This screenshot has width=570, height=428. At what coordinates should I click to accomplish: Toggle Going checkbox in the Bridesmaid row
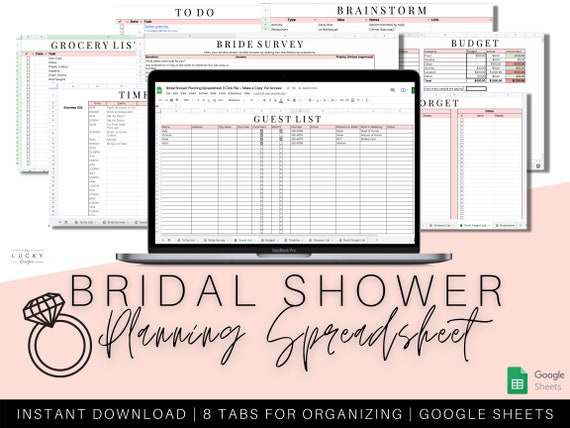click(261, 139)
